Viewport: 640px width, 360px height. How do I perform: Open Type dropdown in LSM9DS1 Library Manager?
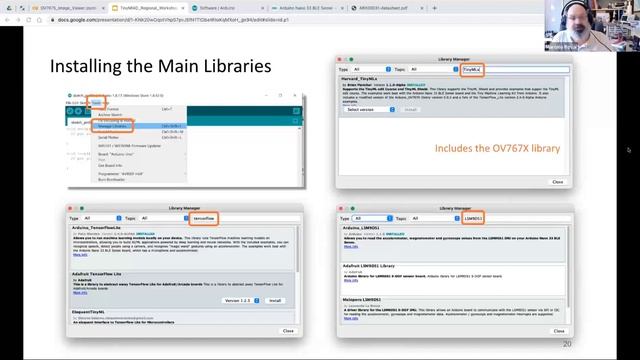[373, 218]
